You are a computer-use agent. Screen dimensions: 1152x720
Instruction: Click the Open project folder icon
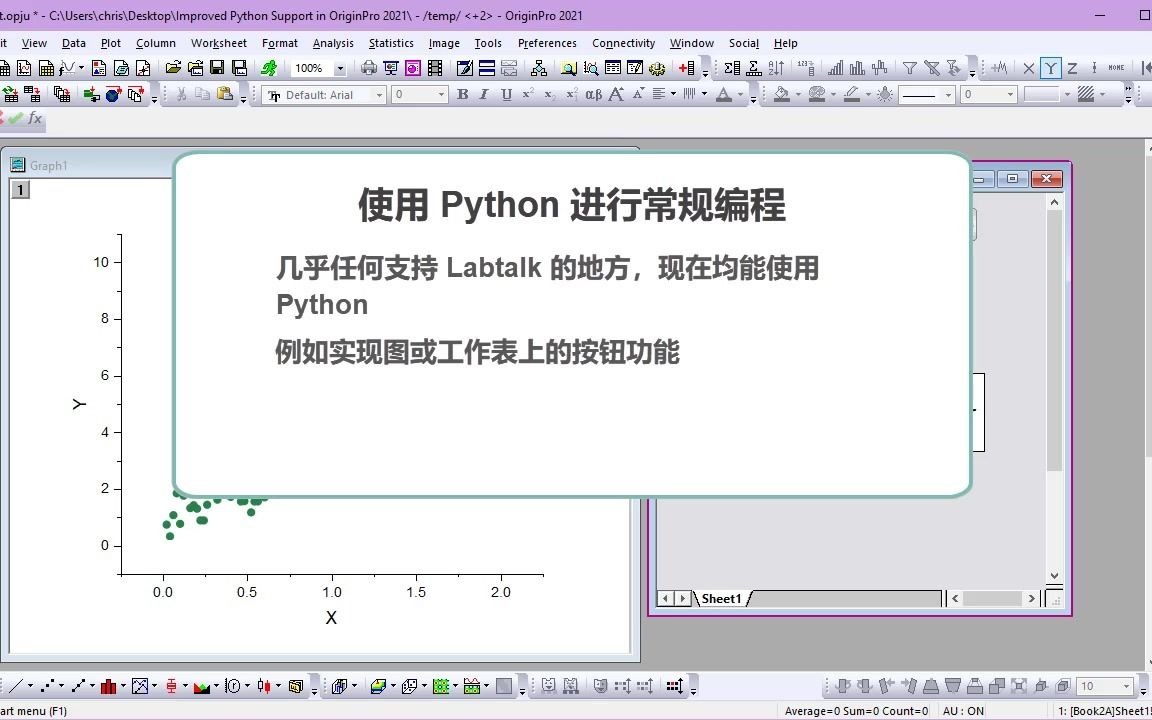point(173,68)
